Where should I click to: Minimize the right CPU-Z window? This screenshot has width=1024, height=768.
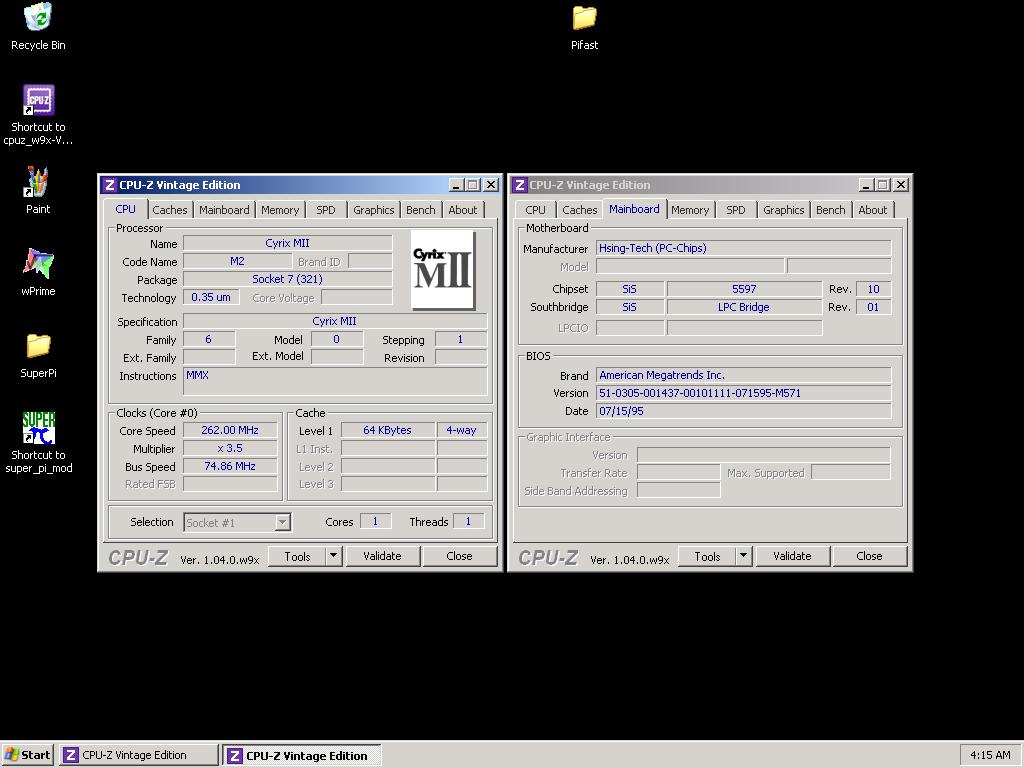point(867,185)
